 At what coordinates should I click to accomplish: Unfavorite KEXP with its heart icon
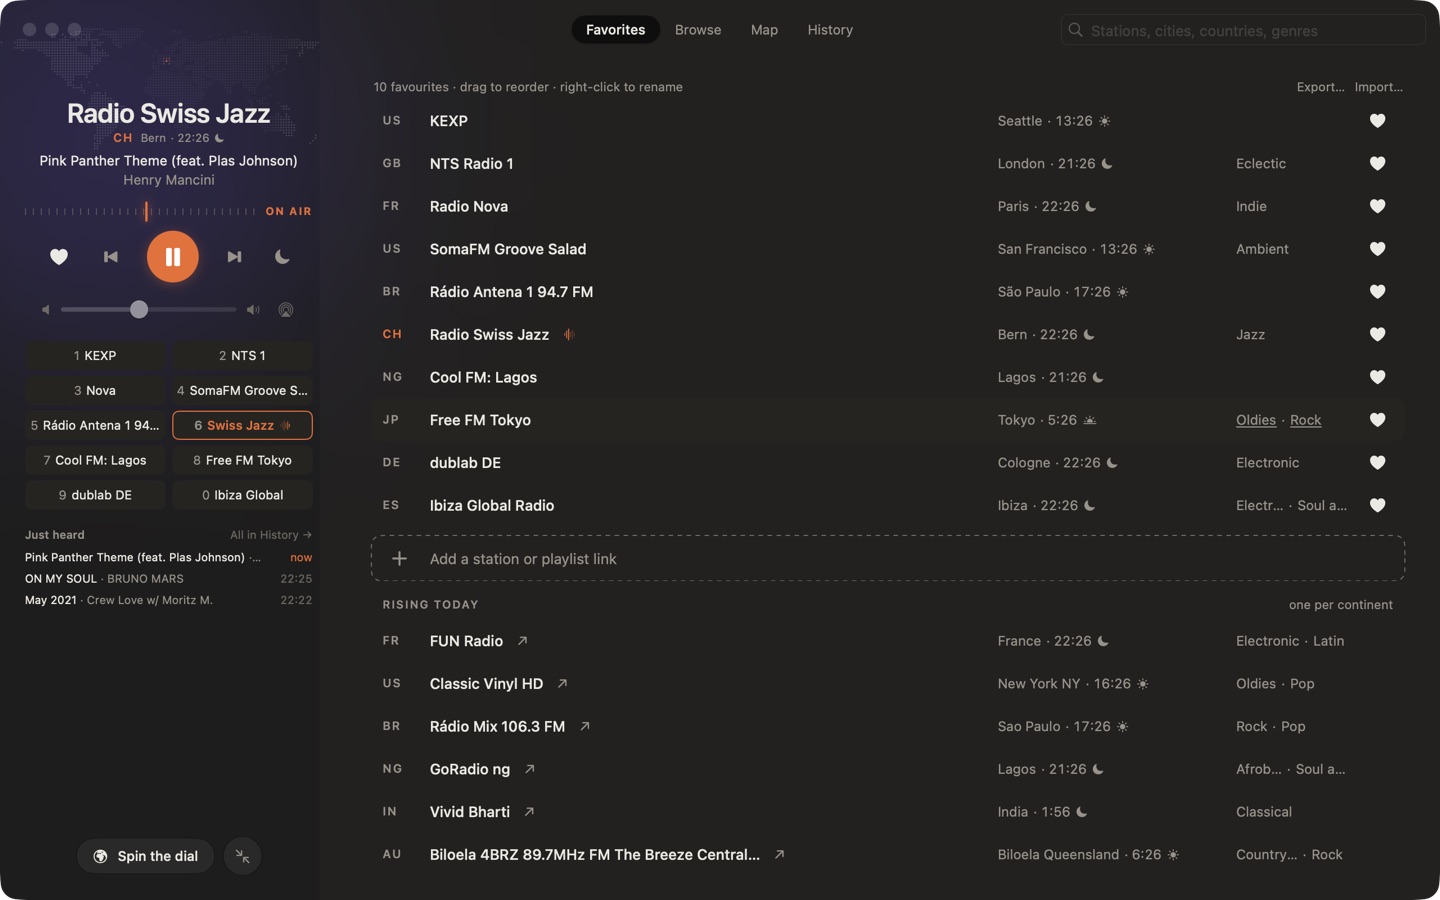pyautogui.click(x=1377, y=121)
